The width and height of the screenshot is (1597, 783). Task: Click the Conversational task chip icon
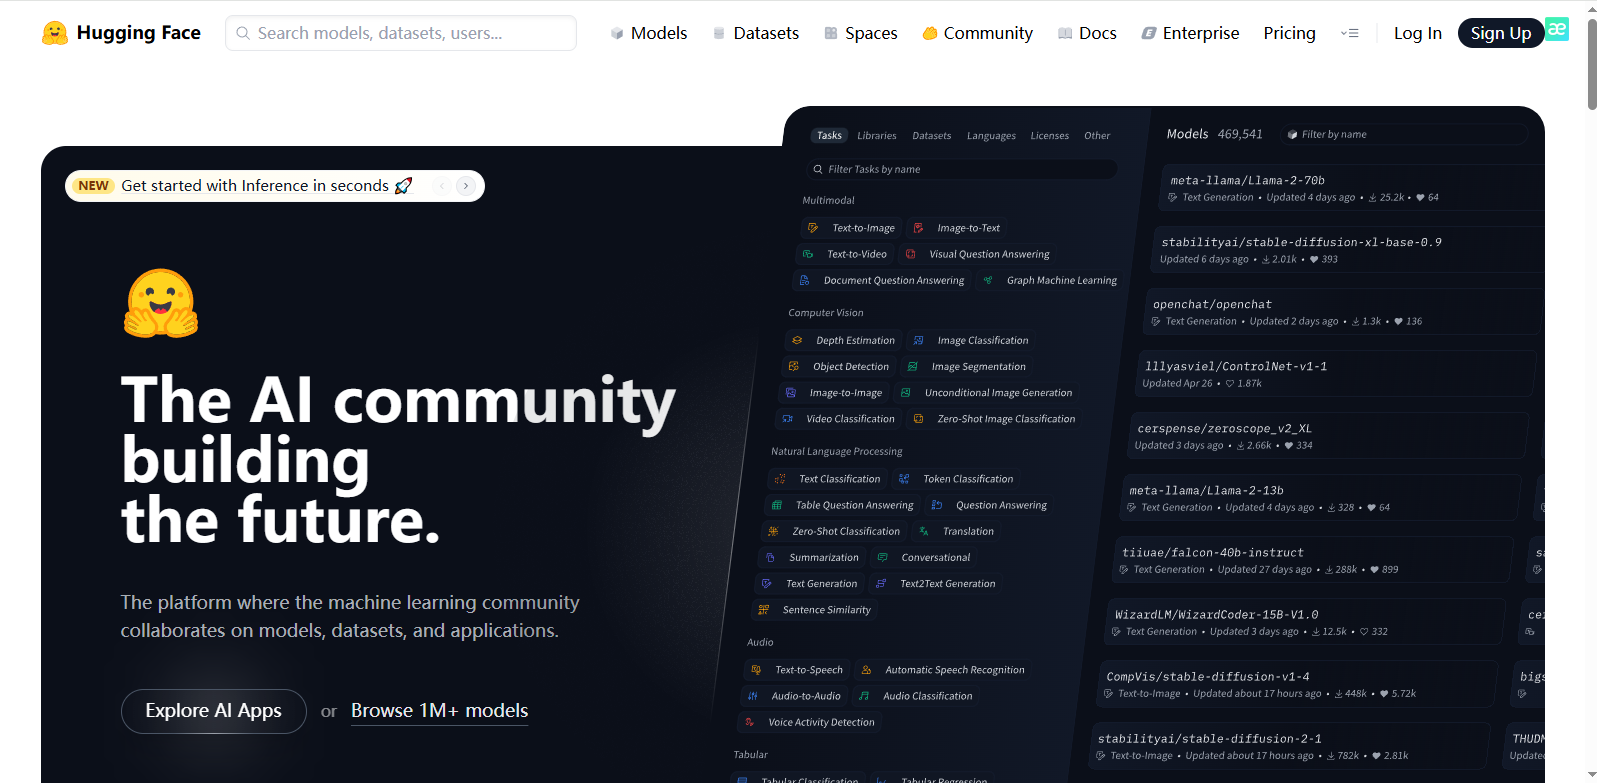pos(882,557)
